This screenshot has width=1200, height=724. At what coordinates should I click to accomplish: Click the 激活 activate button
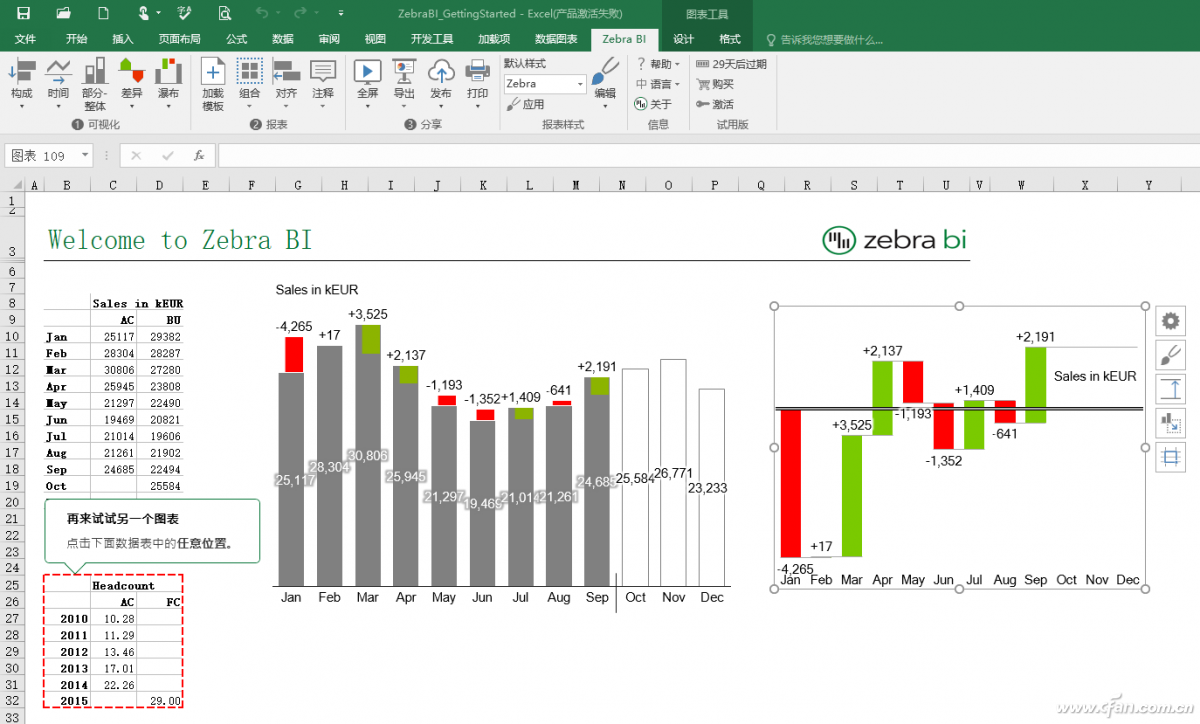click(715, 104)
